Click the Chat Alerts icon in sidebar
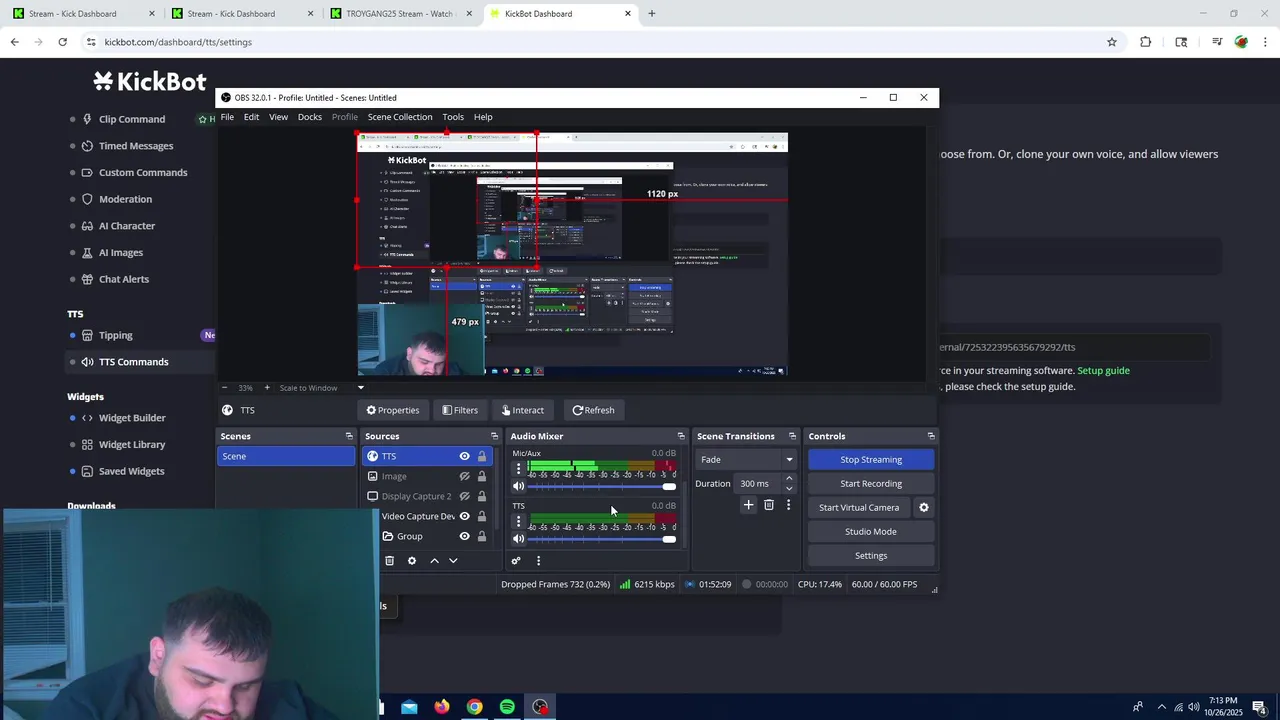The image size is (1280, 720). pos(88,279)
